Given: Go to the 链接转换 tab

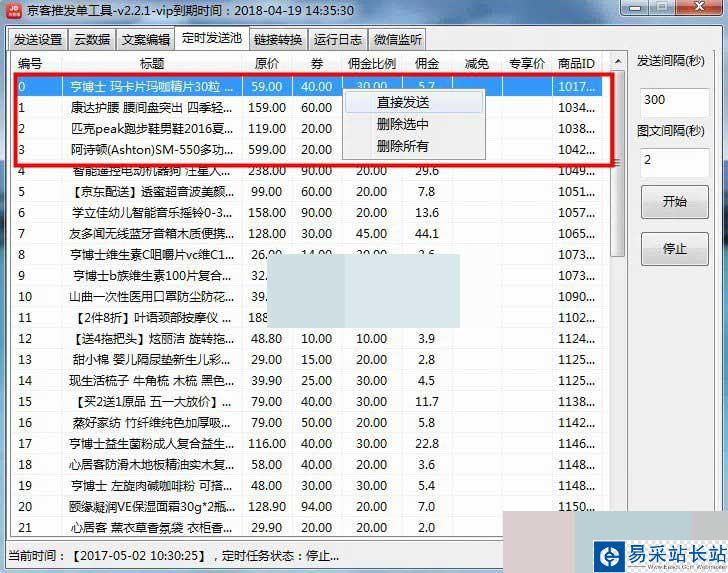Looking at the screenshot, I should point(278,40).
